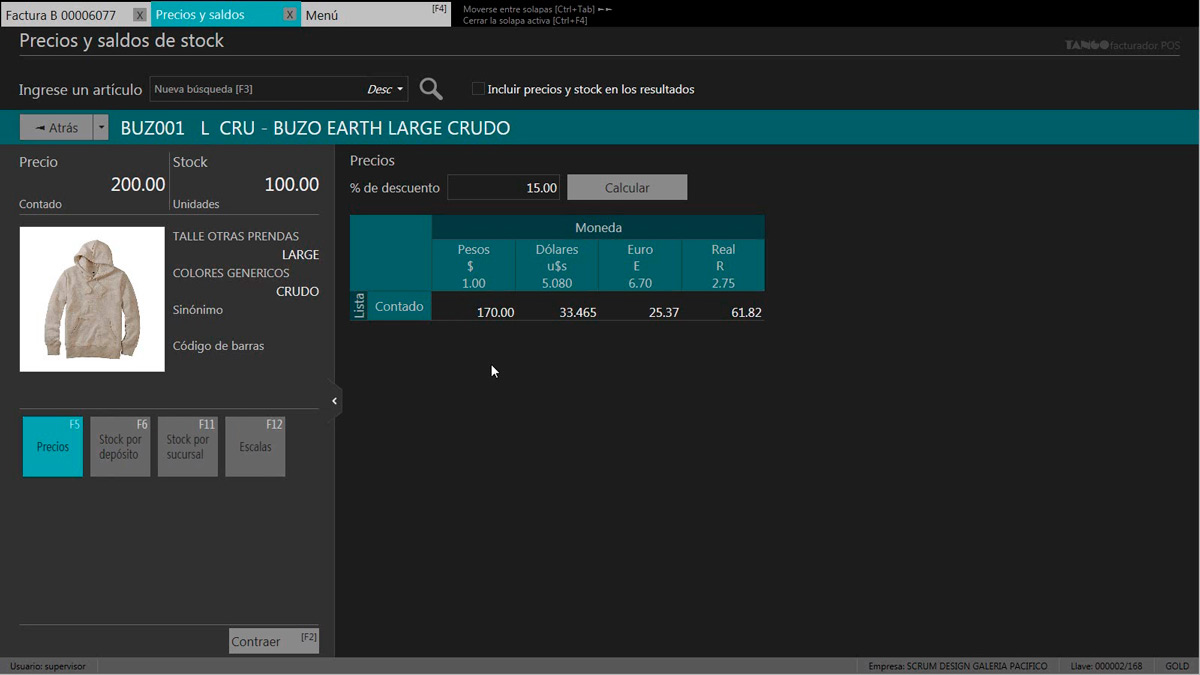Open the Escalas F12 tile

255,446
